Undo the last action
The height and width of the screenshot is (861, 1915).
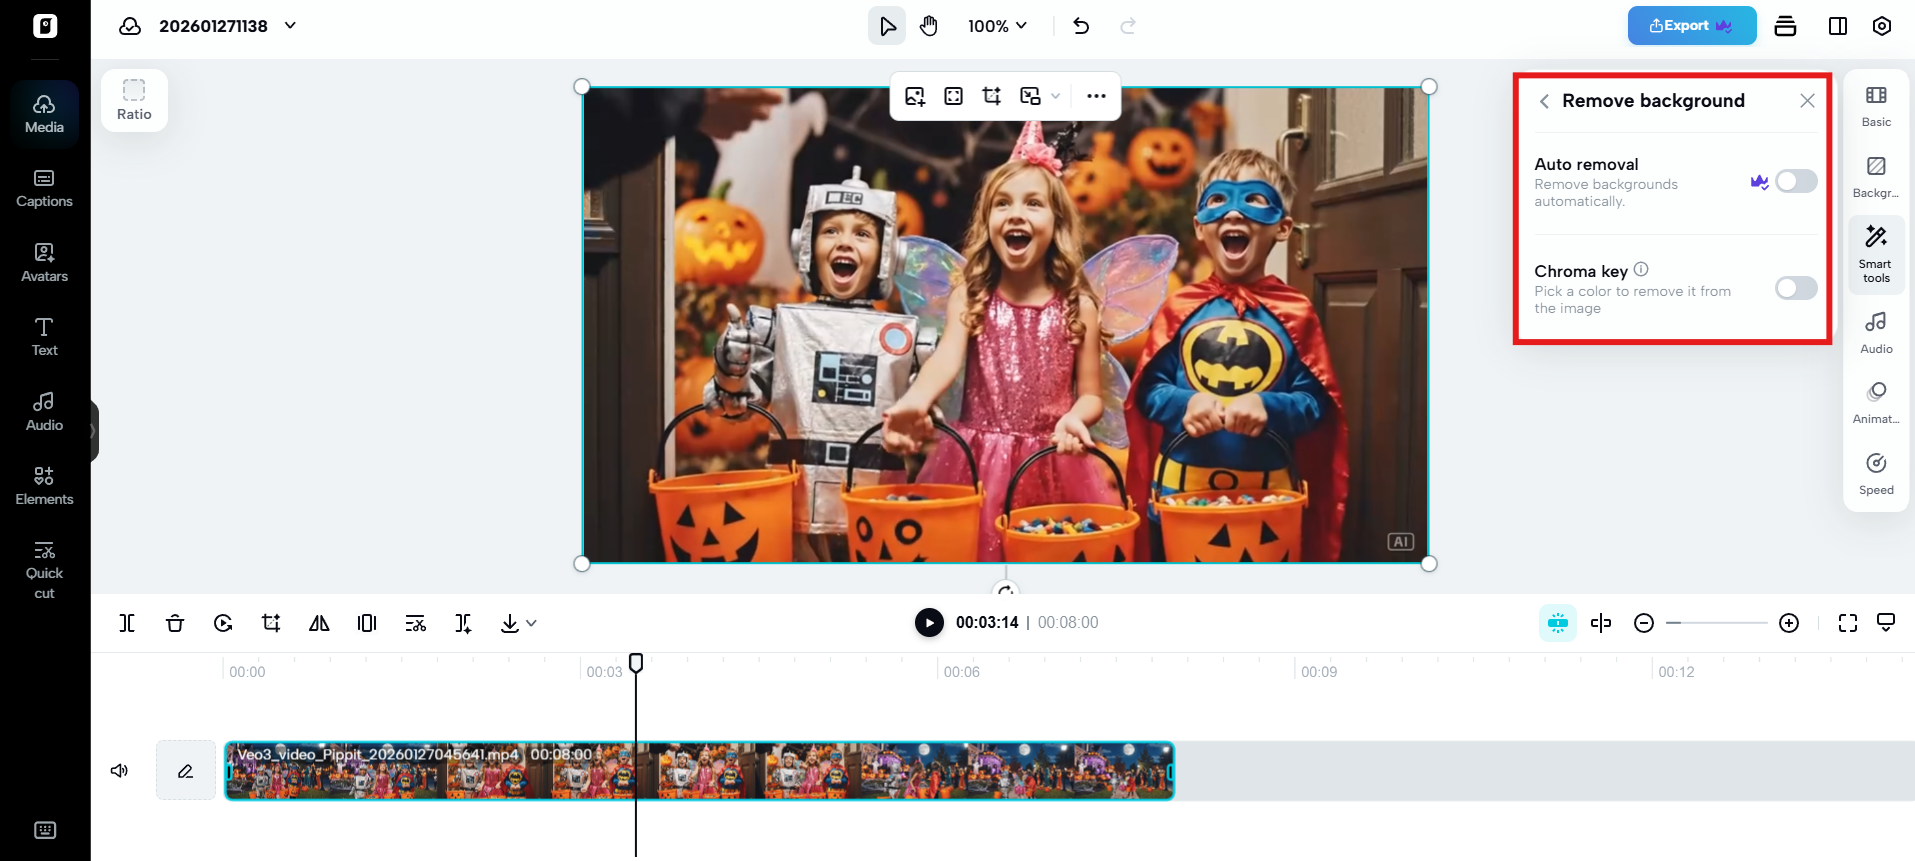click(x=1081, y=26)
